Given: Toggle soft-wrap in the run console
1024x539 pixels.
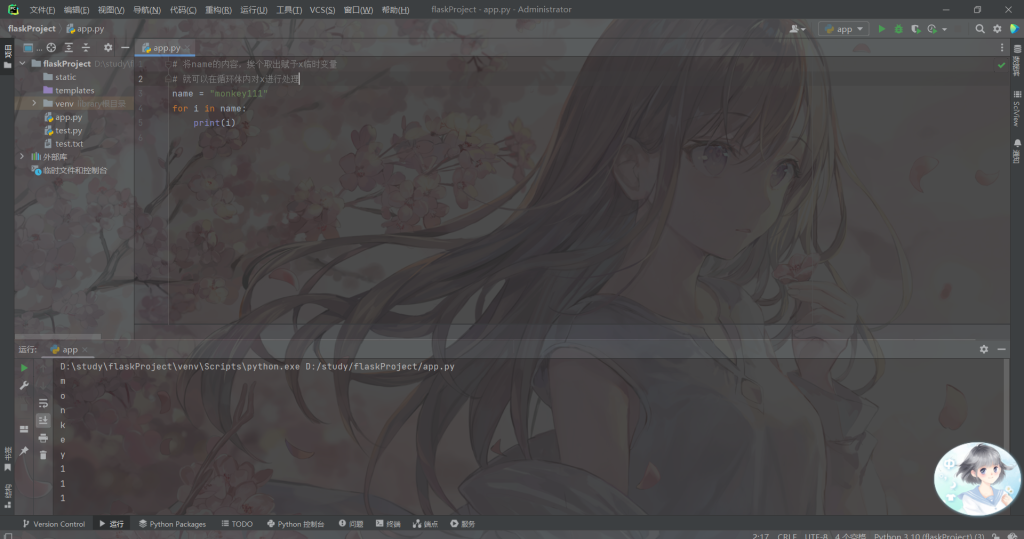Looking at the screenshot, I should coord(43,403).
